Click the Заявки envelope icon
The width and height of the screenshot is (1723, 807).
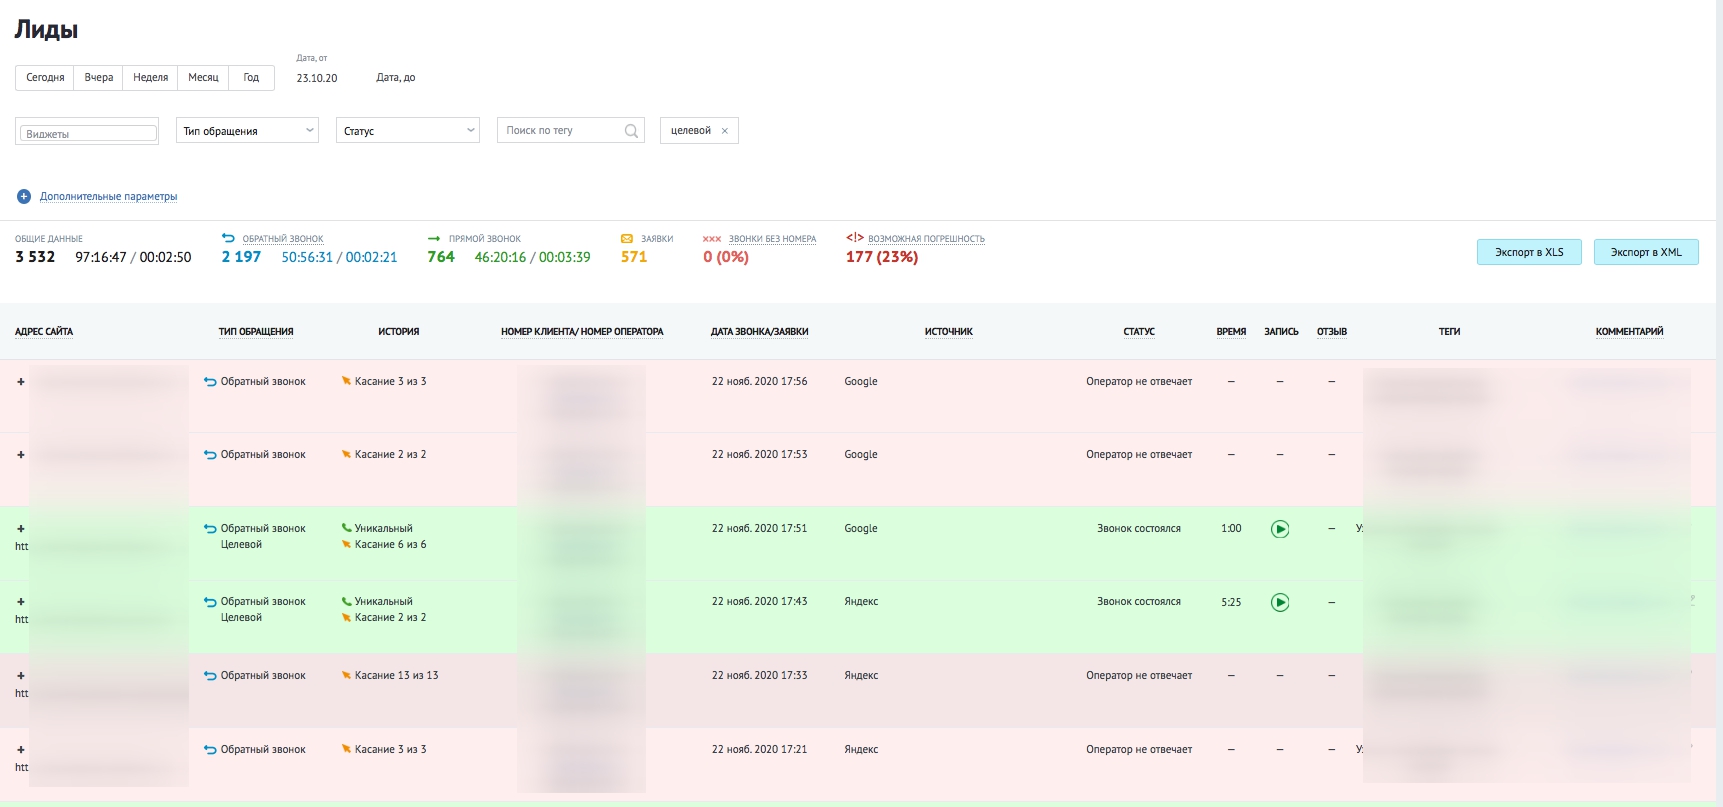click(627, 238)
